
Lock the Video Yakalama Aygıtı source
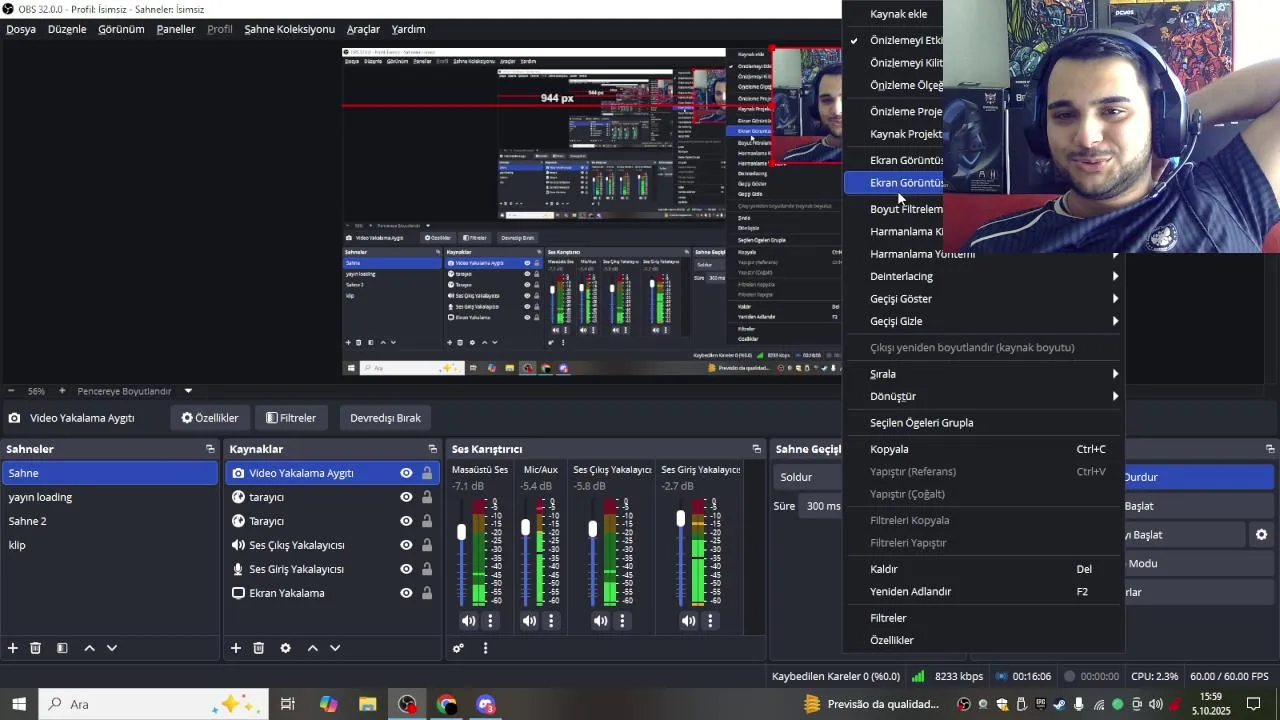tap(427, 473)
